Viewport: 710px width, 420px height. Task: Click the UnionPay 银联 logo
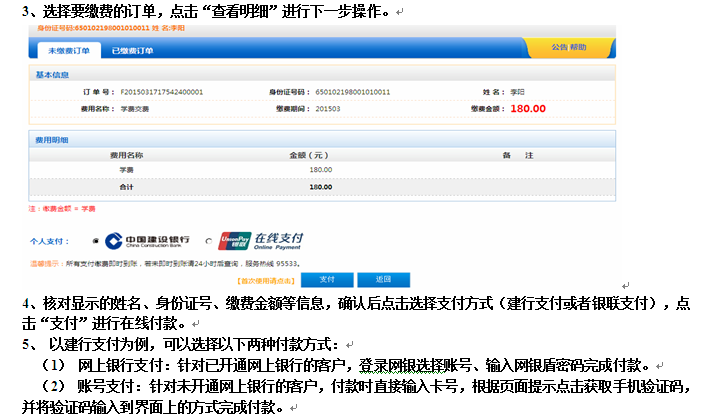coord(233,241)
